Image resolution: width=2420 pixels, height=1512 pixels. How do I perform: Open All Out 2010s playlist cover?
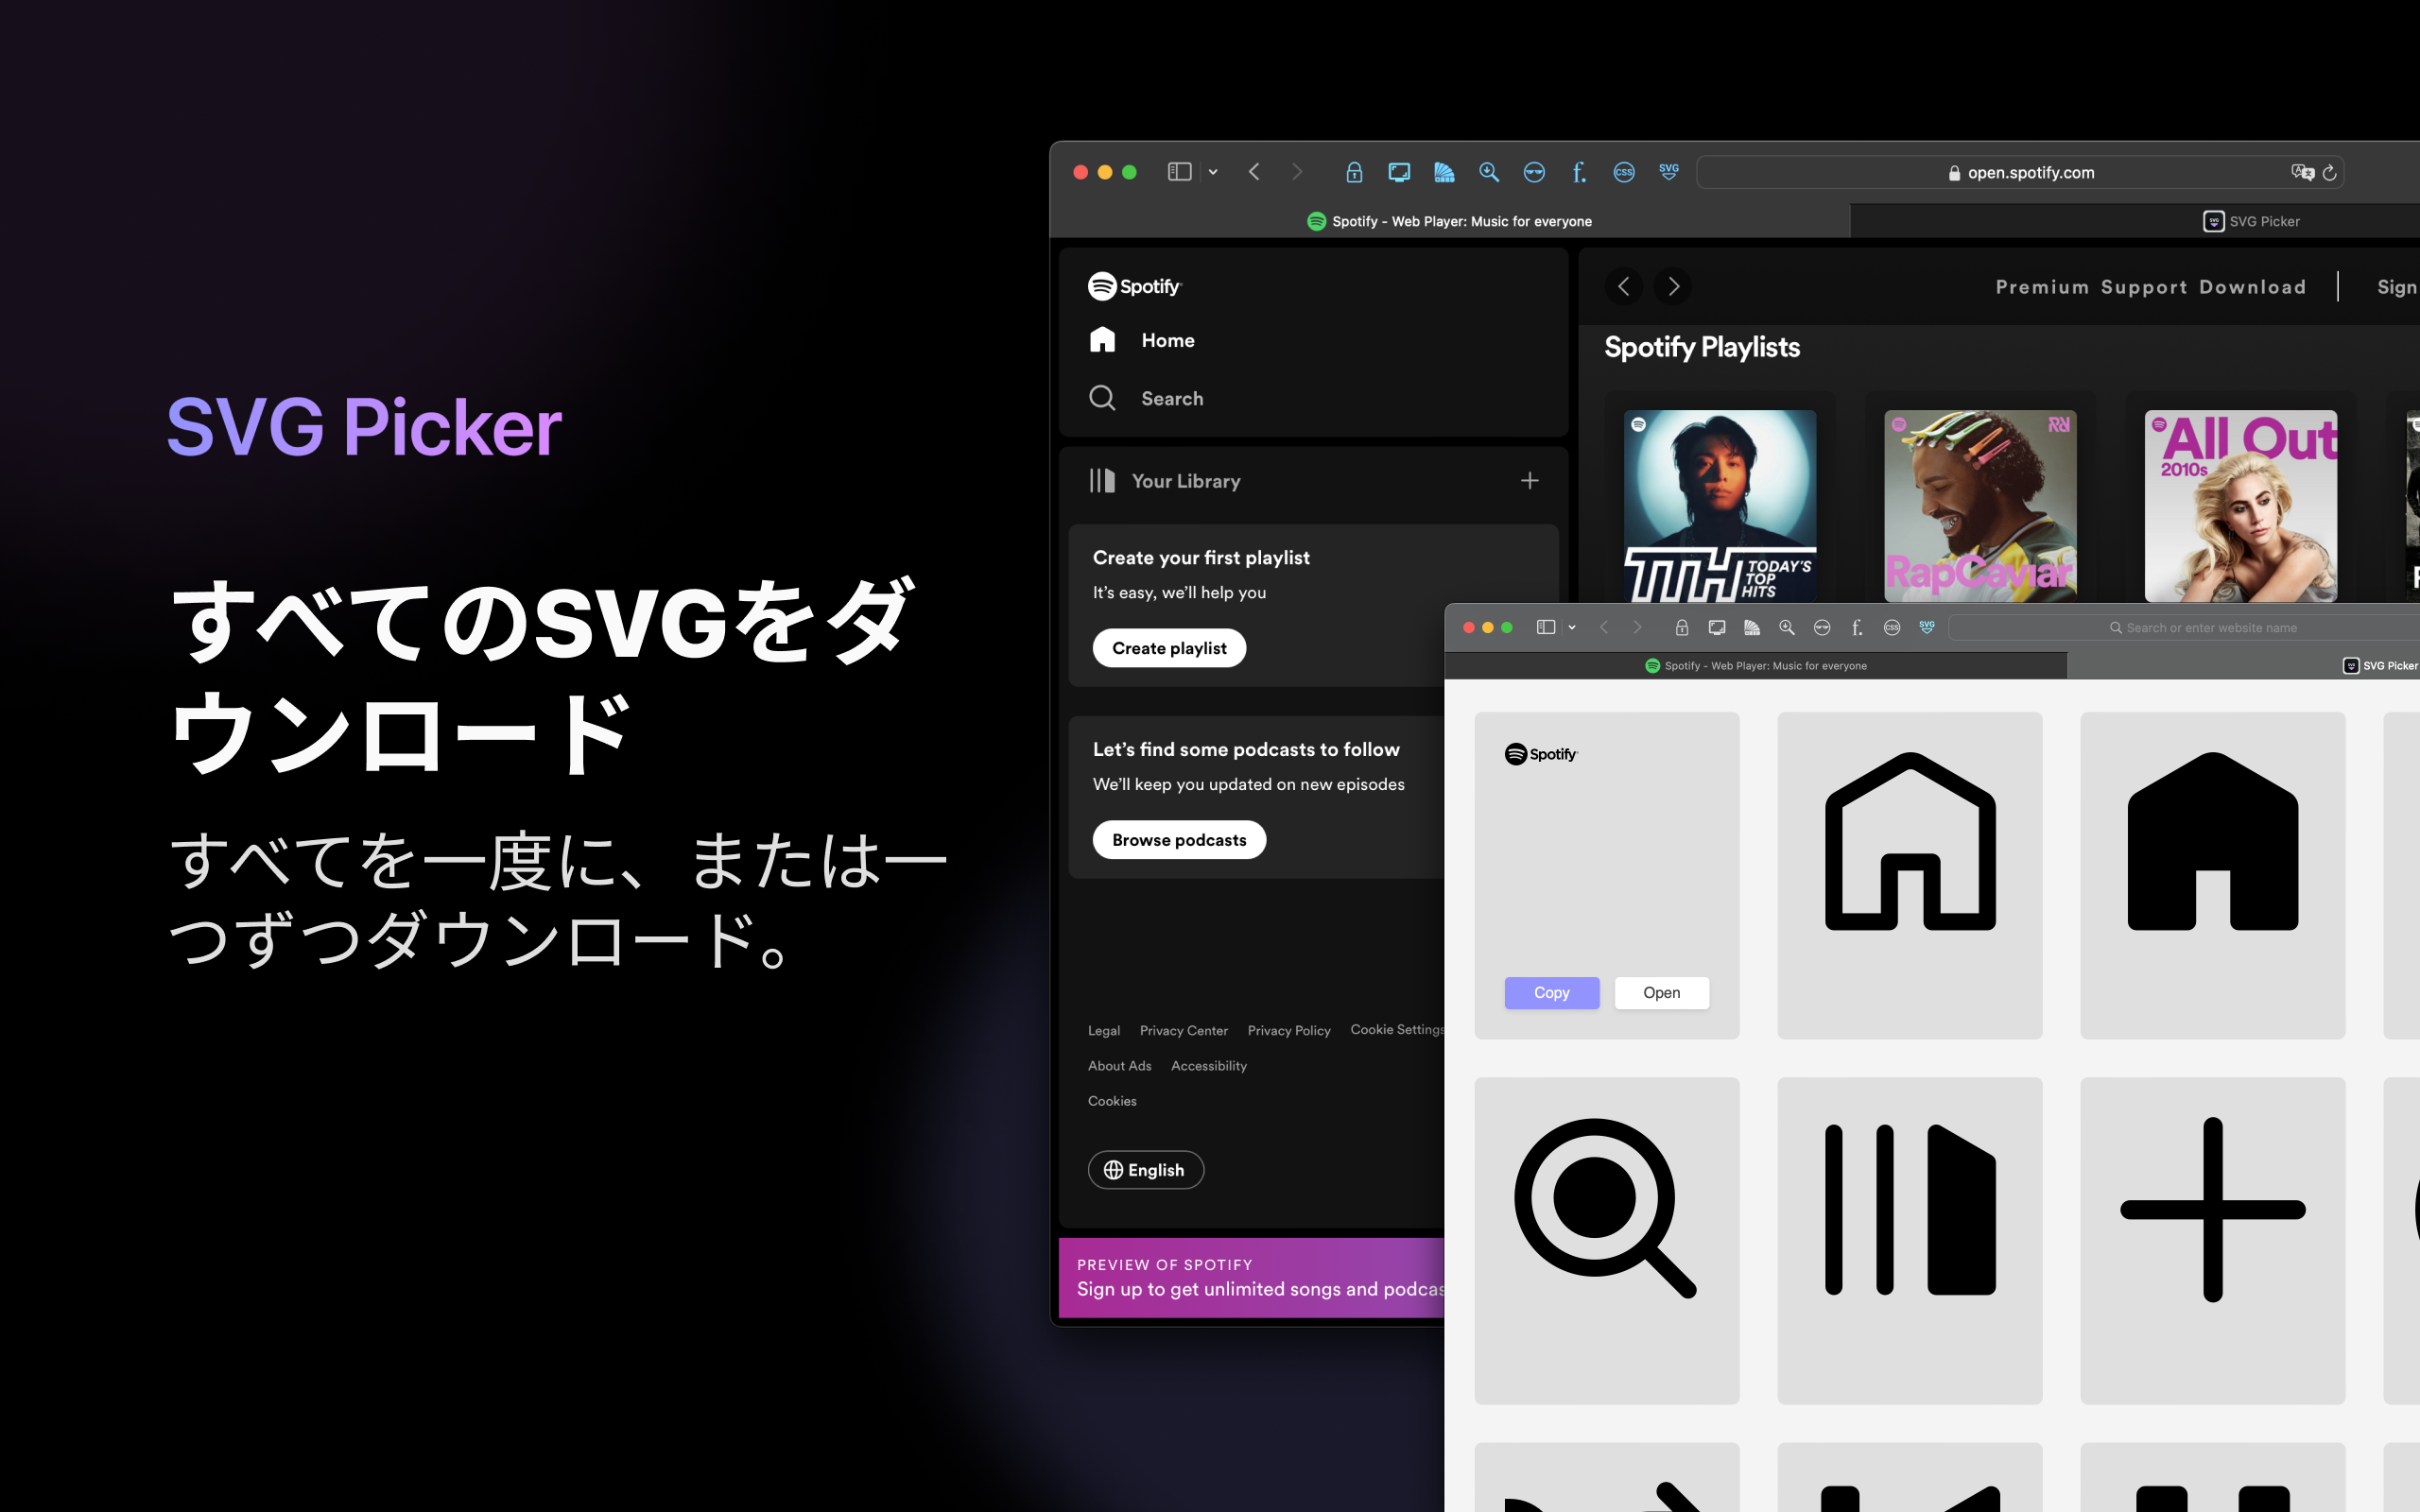click(x=2241, y=506)
